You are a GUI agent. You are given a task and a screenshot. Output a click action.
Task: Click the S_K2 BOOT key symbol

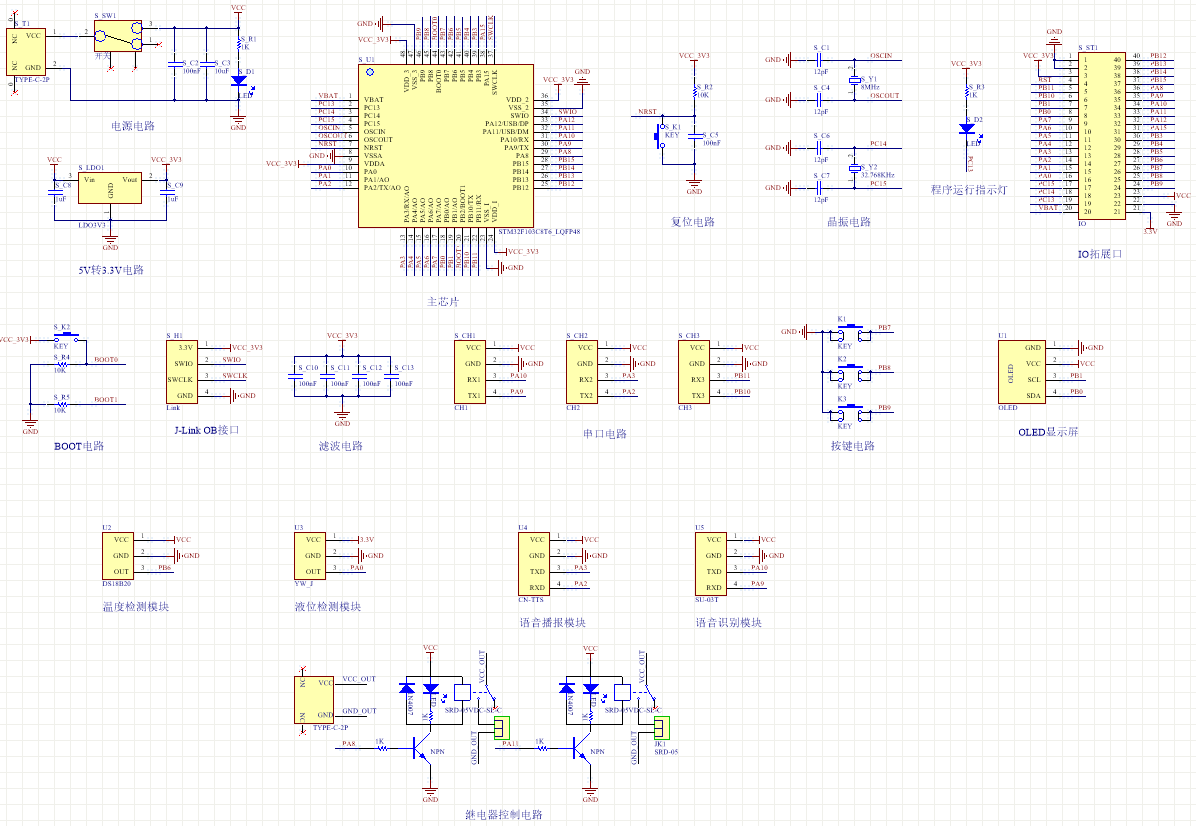pyautogui.click(x=66, y=336)
